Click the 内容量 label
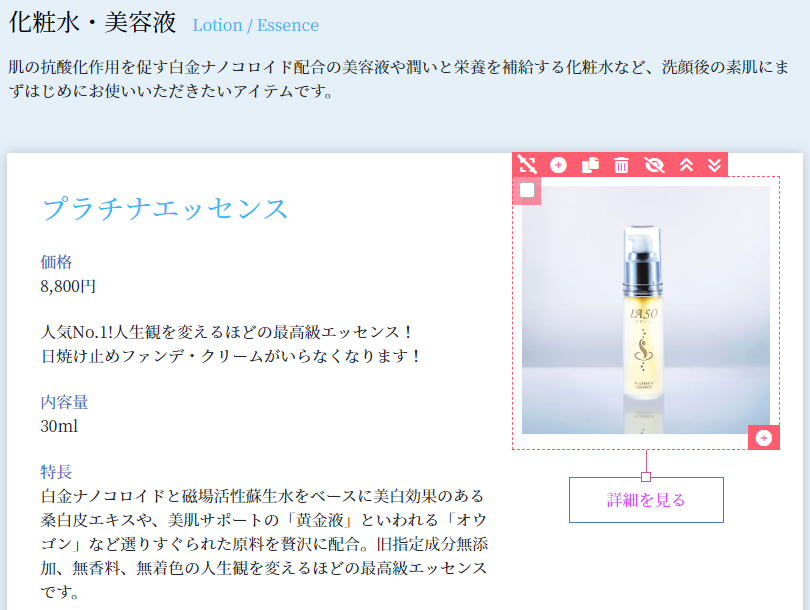This screenshot has width=810, height=610. pos(64,402)
